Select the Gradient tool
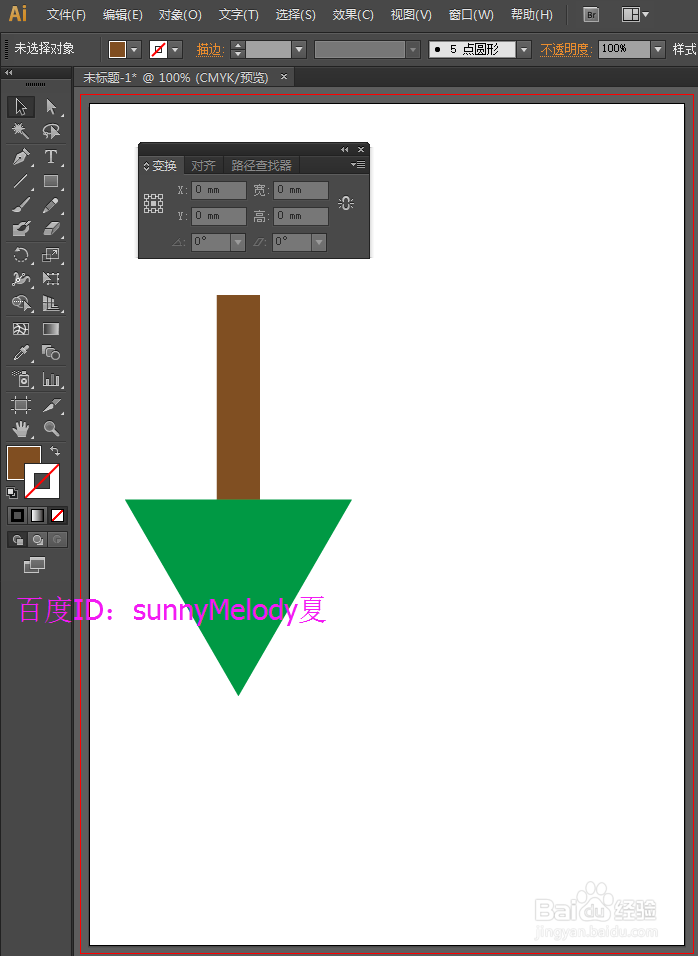 pyautogui.click(x=51, y=329)
